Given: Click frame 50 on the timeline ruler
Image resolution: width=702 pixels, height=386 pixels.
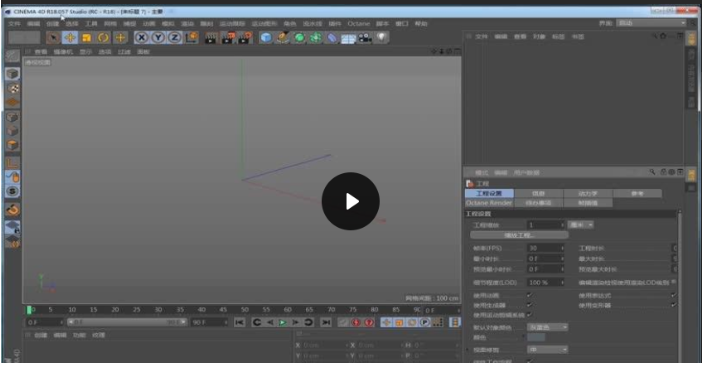Looking at the screenshot, I should tap(244, 309).
